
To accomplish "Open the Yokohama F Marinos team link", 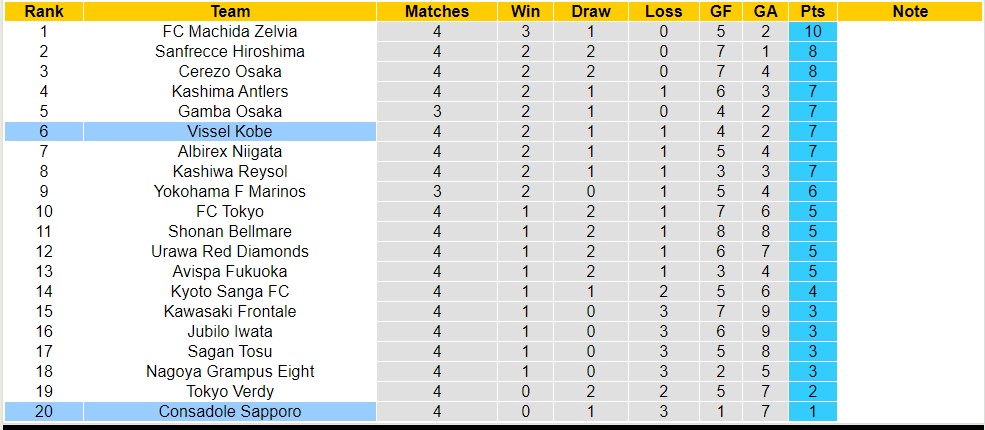I will [230, 191].
